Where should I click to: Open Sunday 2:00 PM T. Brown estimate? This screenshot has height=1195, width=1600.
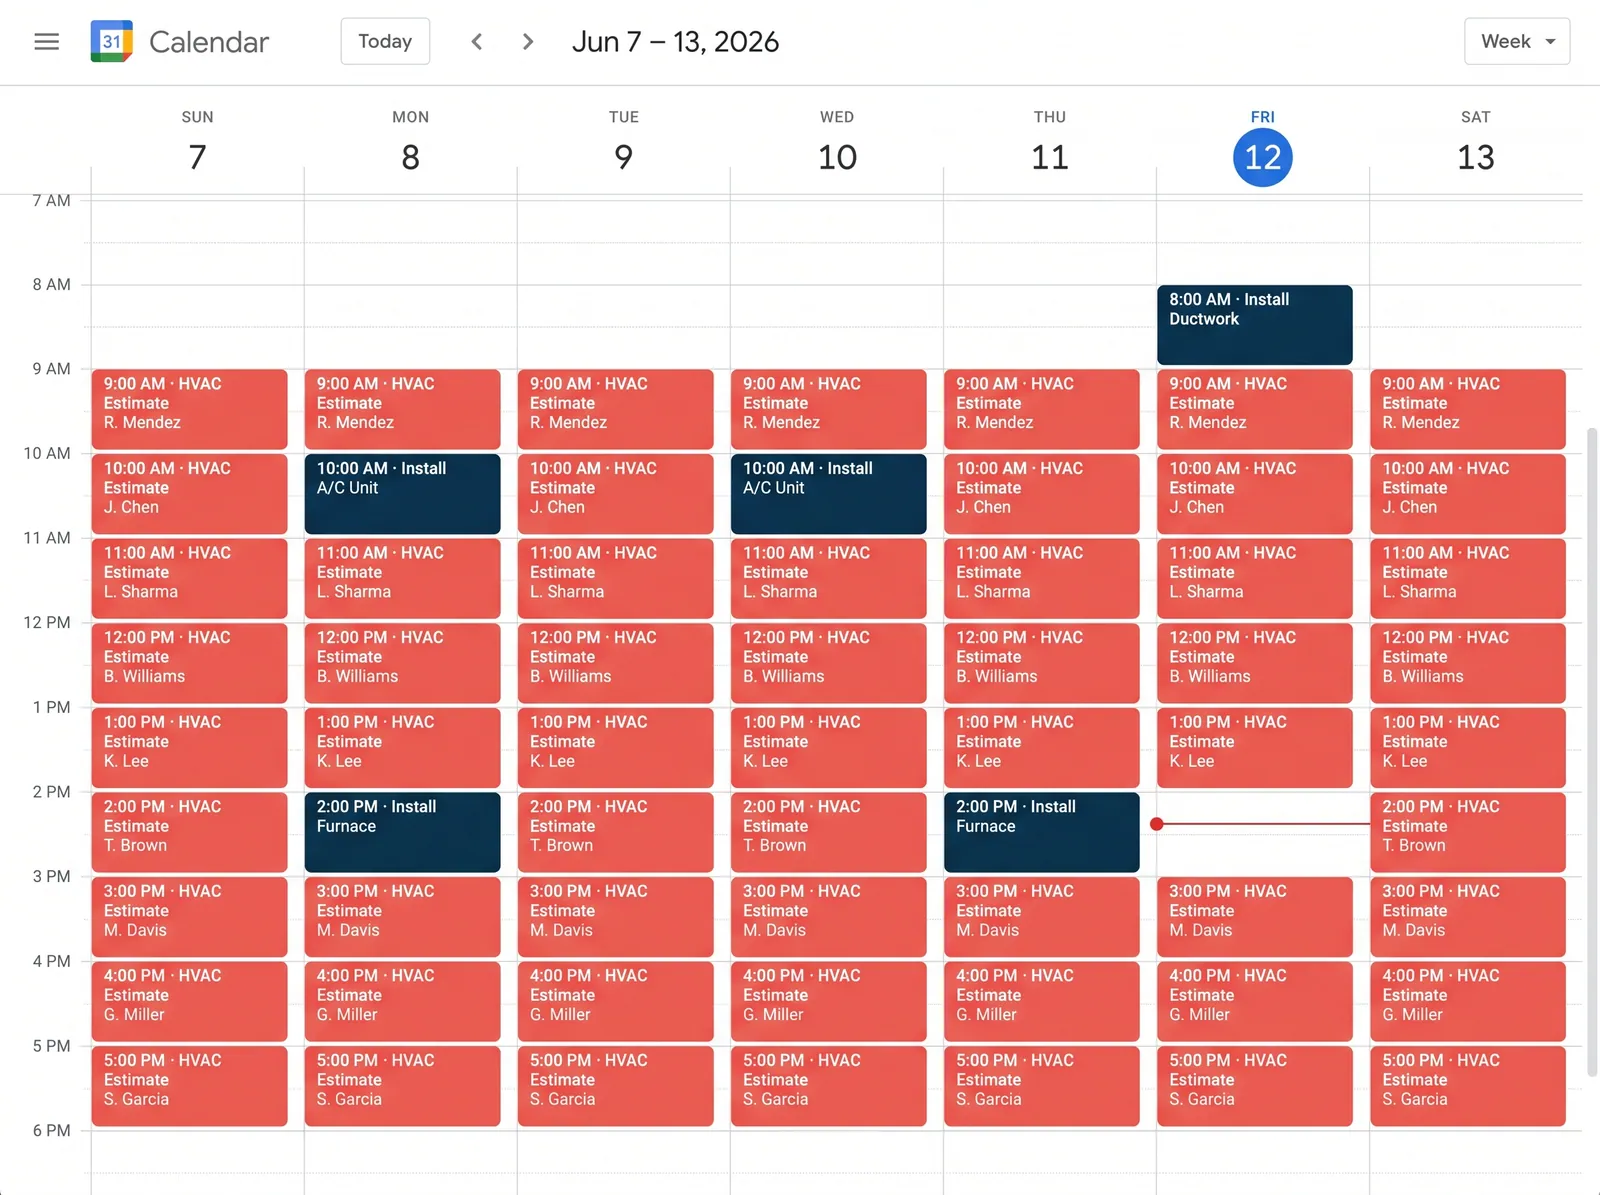[189, 832]
